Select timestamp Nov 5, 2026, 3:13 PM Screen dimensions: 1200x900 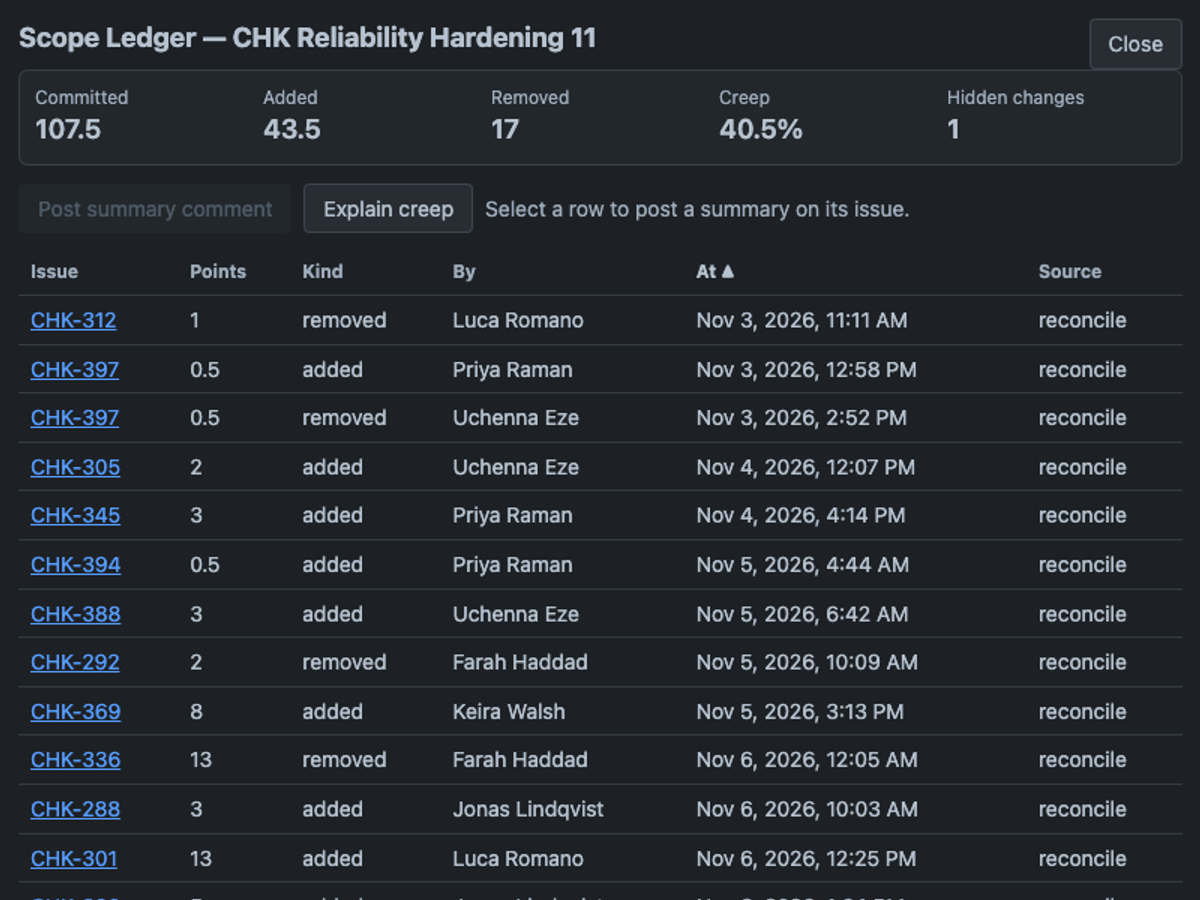pyautogui.click(x=800, y=712)
